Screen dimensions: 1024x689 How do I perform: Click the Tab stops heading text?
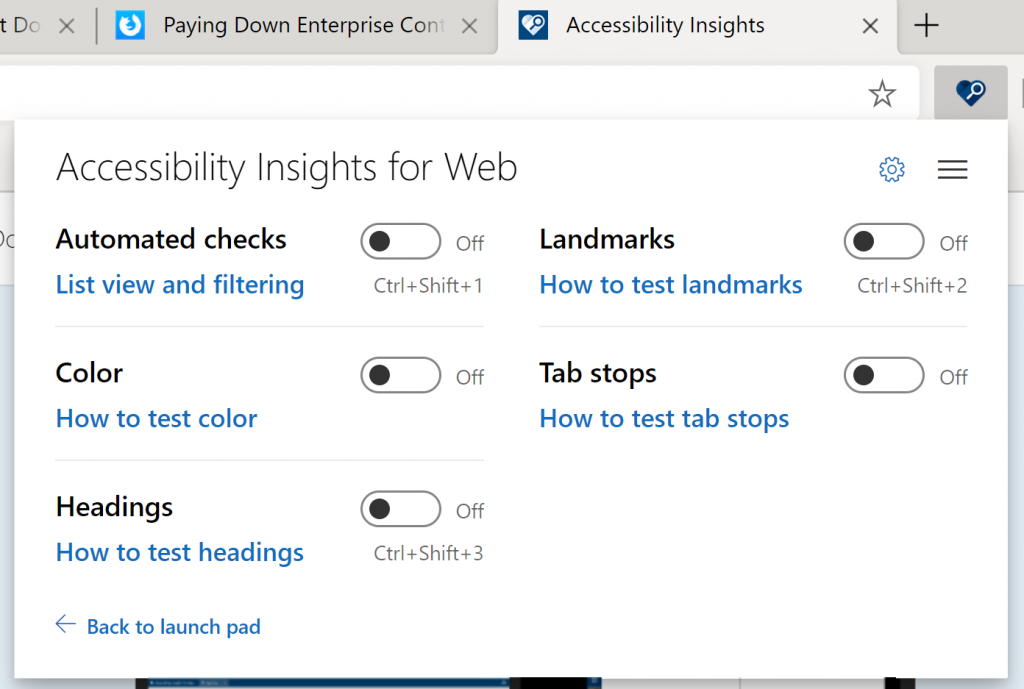[598, 374]
